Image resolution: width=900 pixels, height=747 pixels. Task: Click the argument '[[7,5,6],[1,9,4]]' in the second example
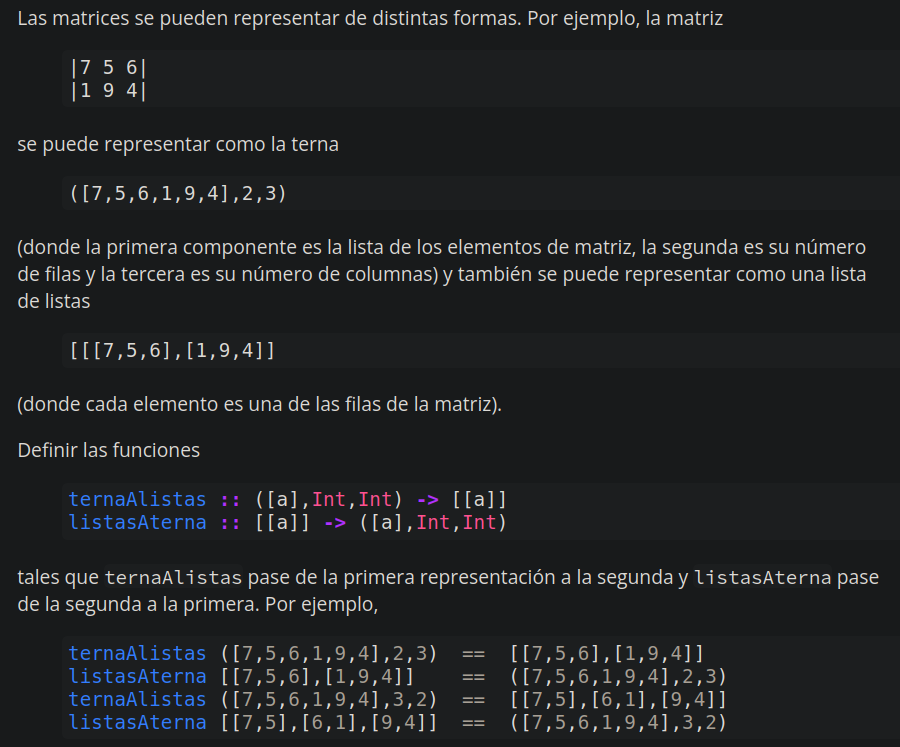click(317, 676)
